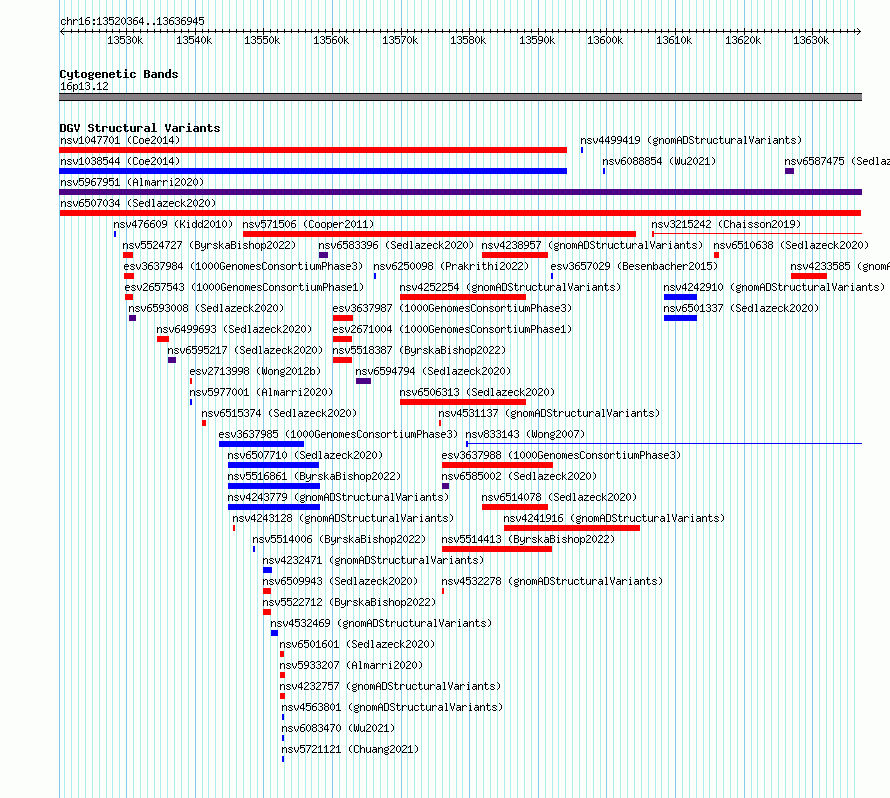Select the red nsv4252254 gnomAD bar
The width and height of the screenshot is (890, 798).
click(463, 297)
